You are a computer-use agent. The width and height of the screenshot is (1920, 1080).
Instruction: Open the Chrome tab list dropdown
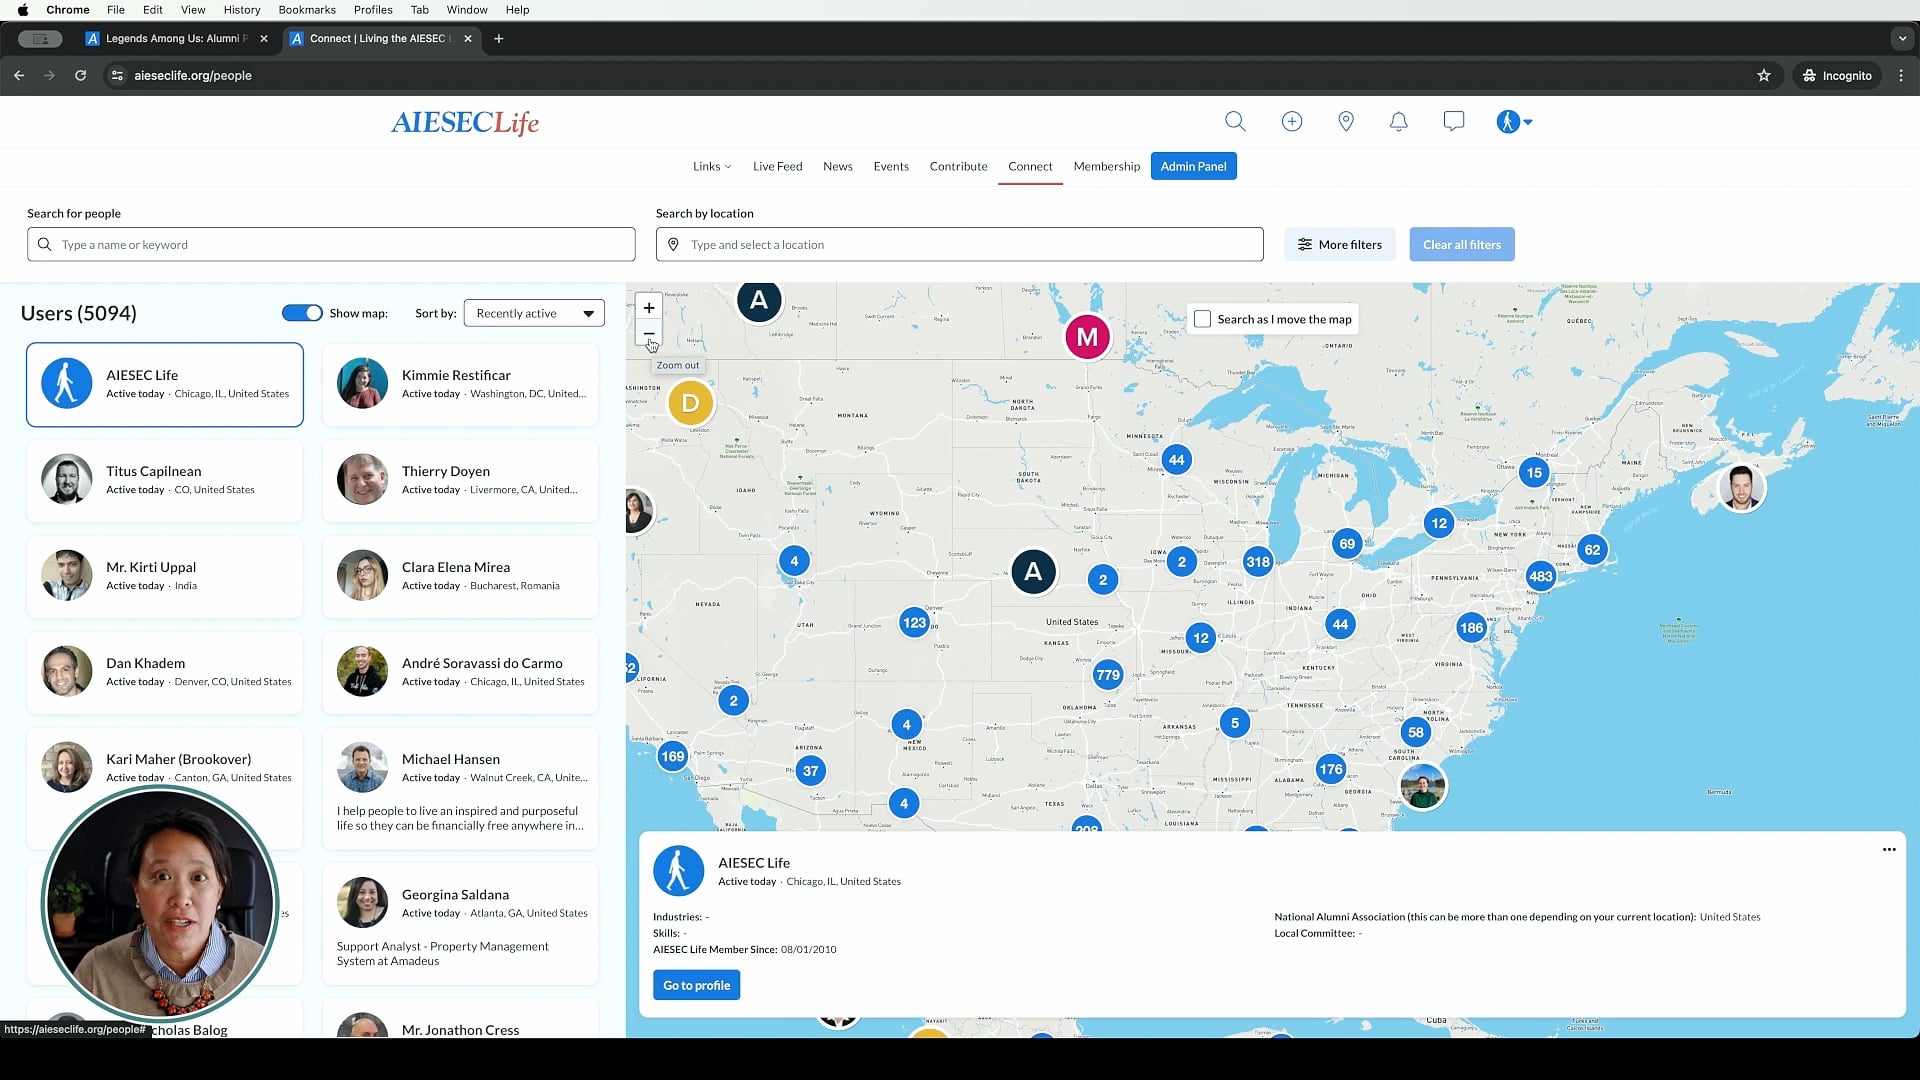[x=1902, y=39]
